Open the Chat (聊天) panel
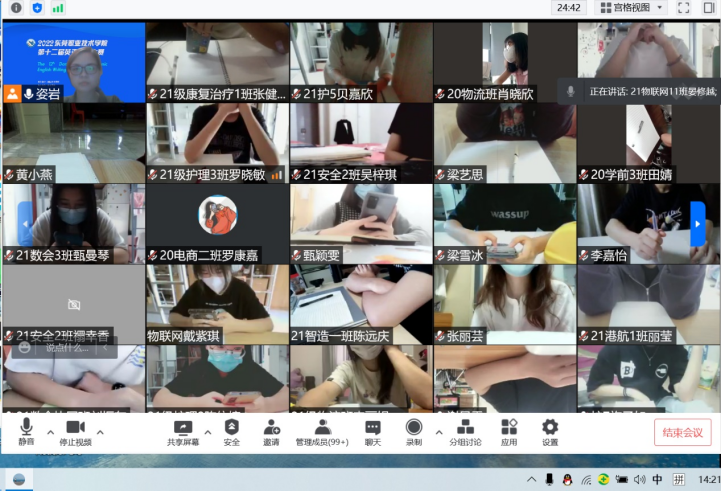This screenshot has width=722, height=491. pyautogui.click(x=373, y=431)
